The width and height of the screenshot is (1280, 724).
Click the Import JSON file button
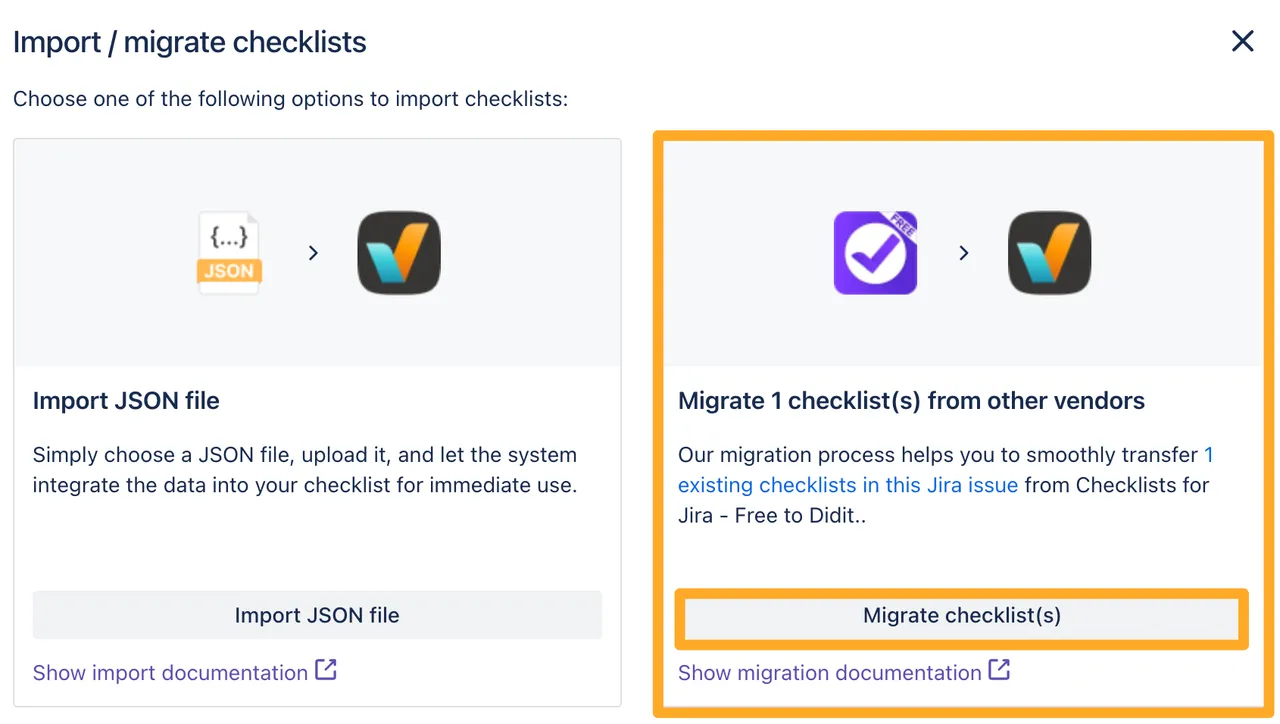pos(317,615)
